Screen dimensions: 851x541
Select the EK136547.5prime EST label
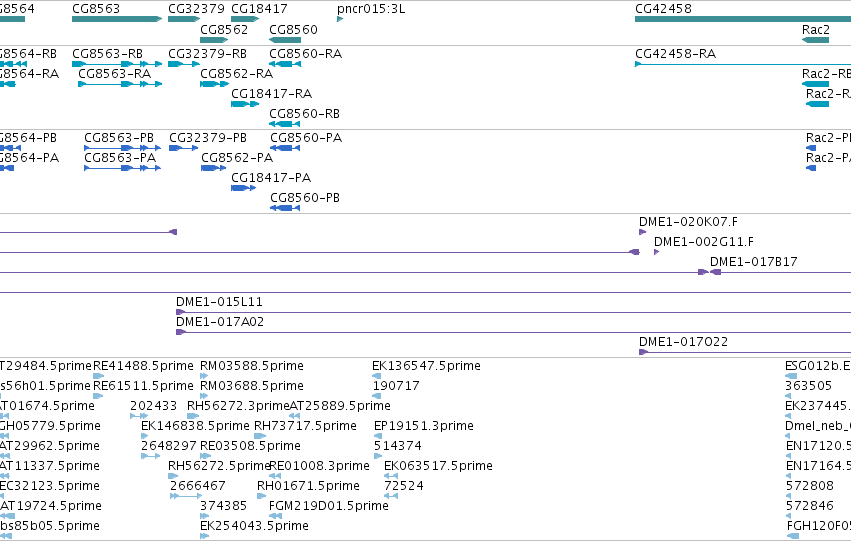coord(426,366)
